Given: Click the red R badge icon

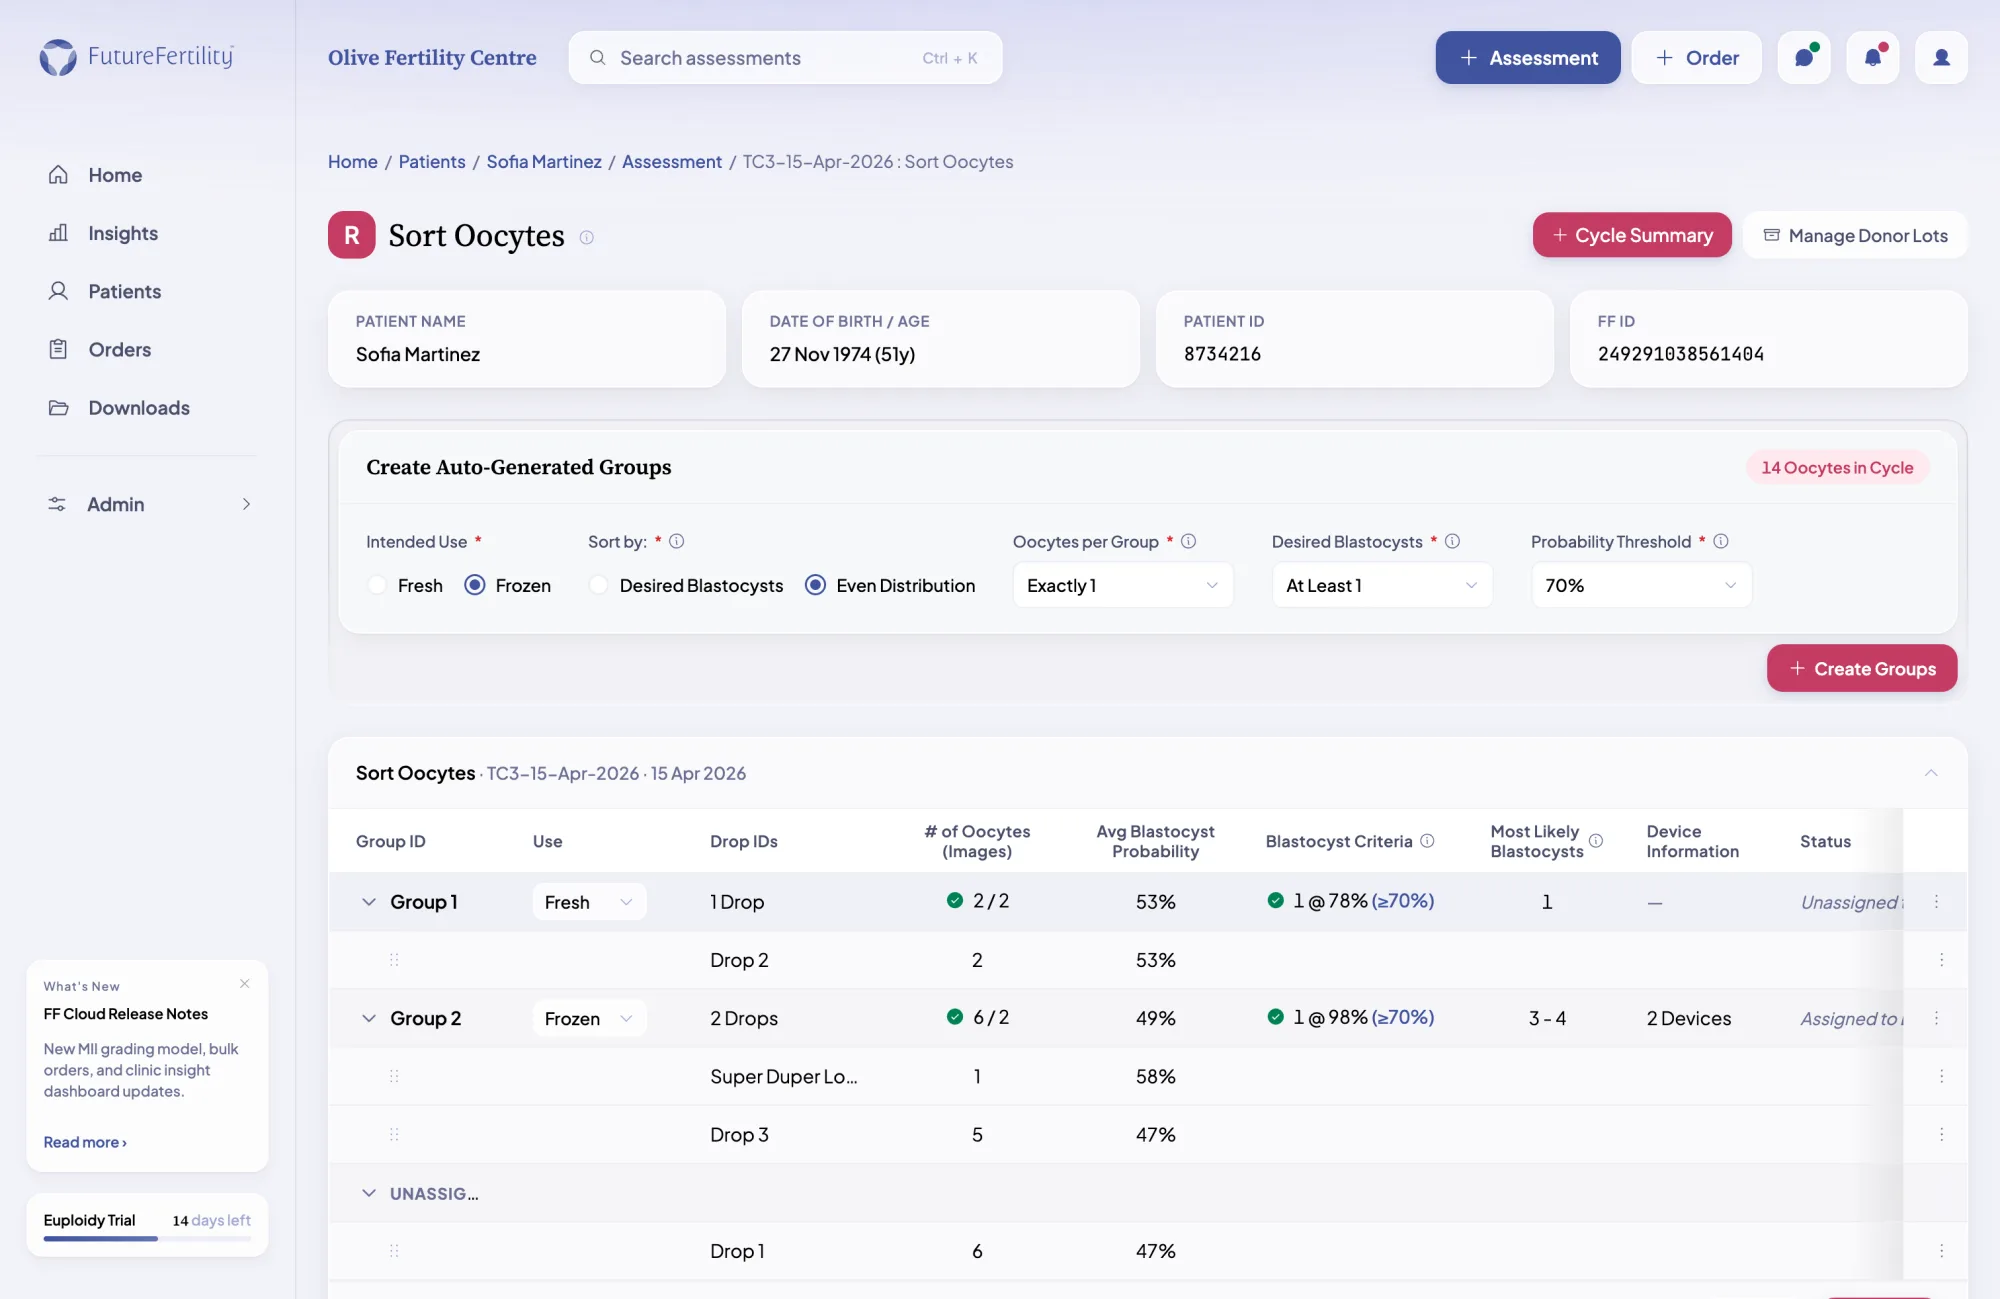Looking at the screenshot, I should (x=352, y=235).
